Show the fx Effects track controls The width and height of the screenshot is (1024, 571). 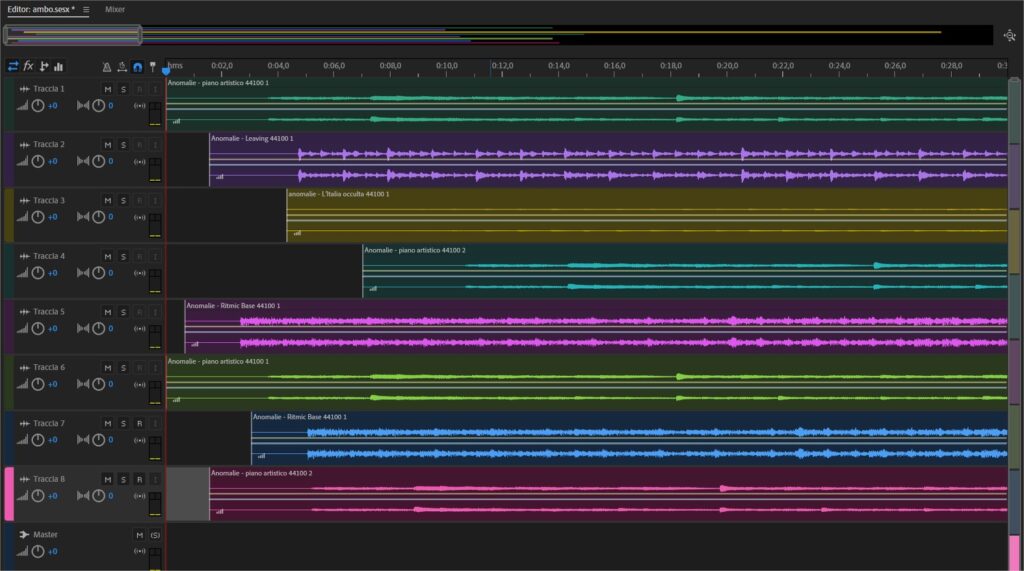[x=28, y=66]
